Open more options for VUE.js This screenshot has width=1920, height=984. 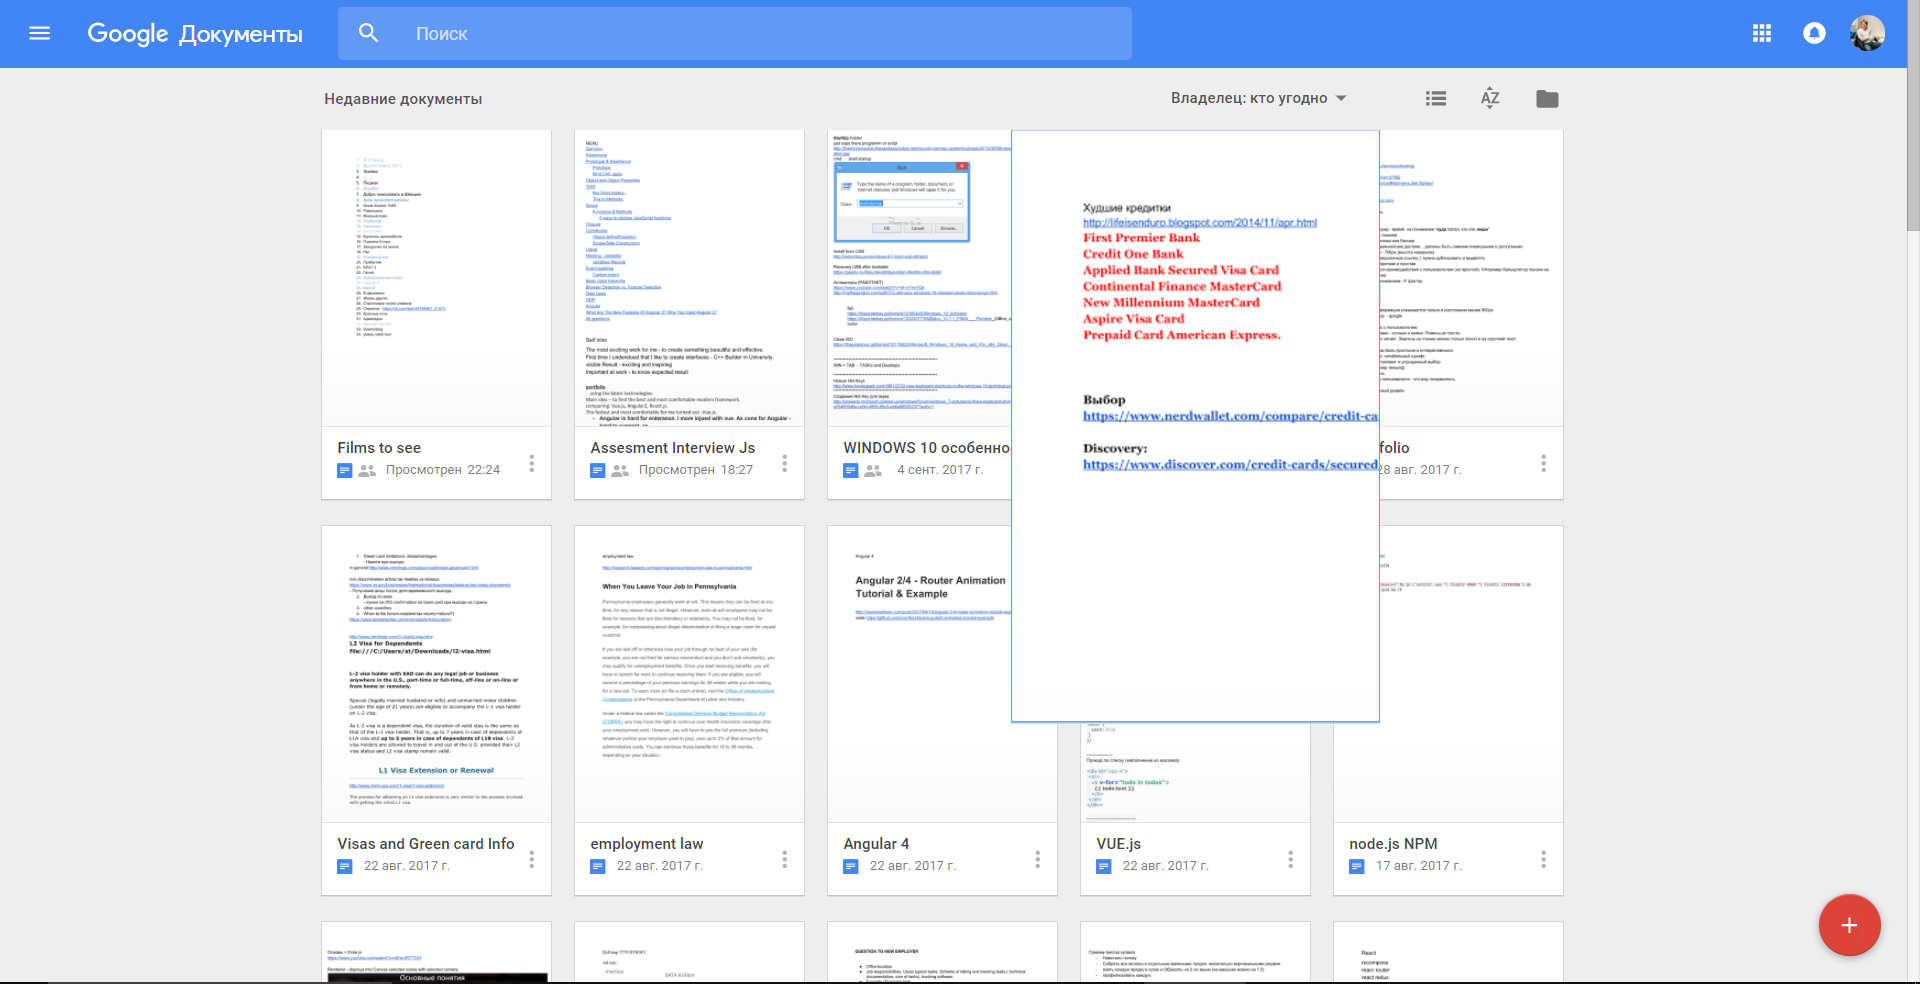1290,859
